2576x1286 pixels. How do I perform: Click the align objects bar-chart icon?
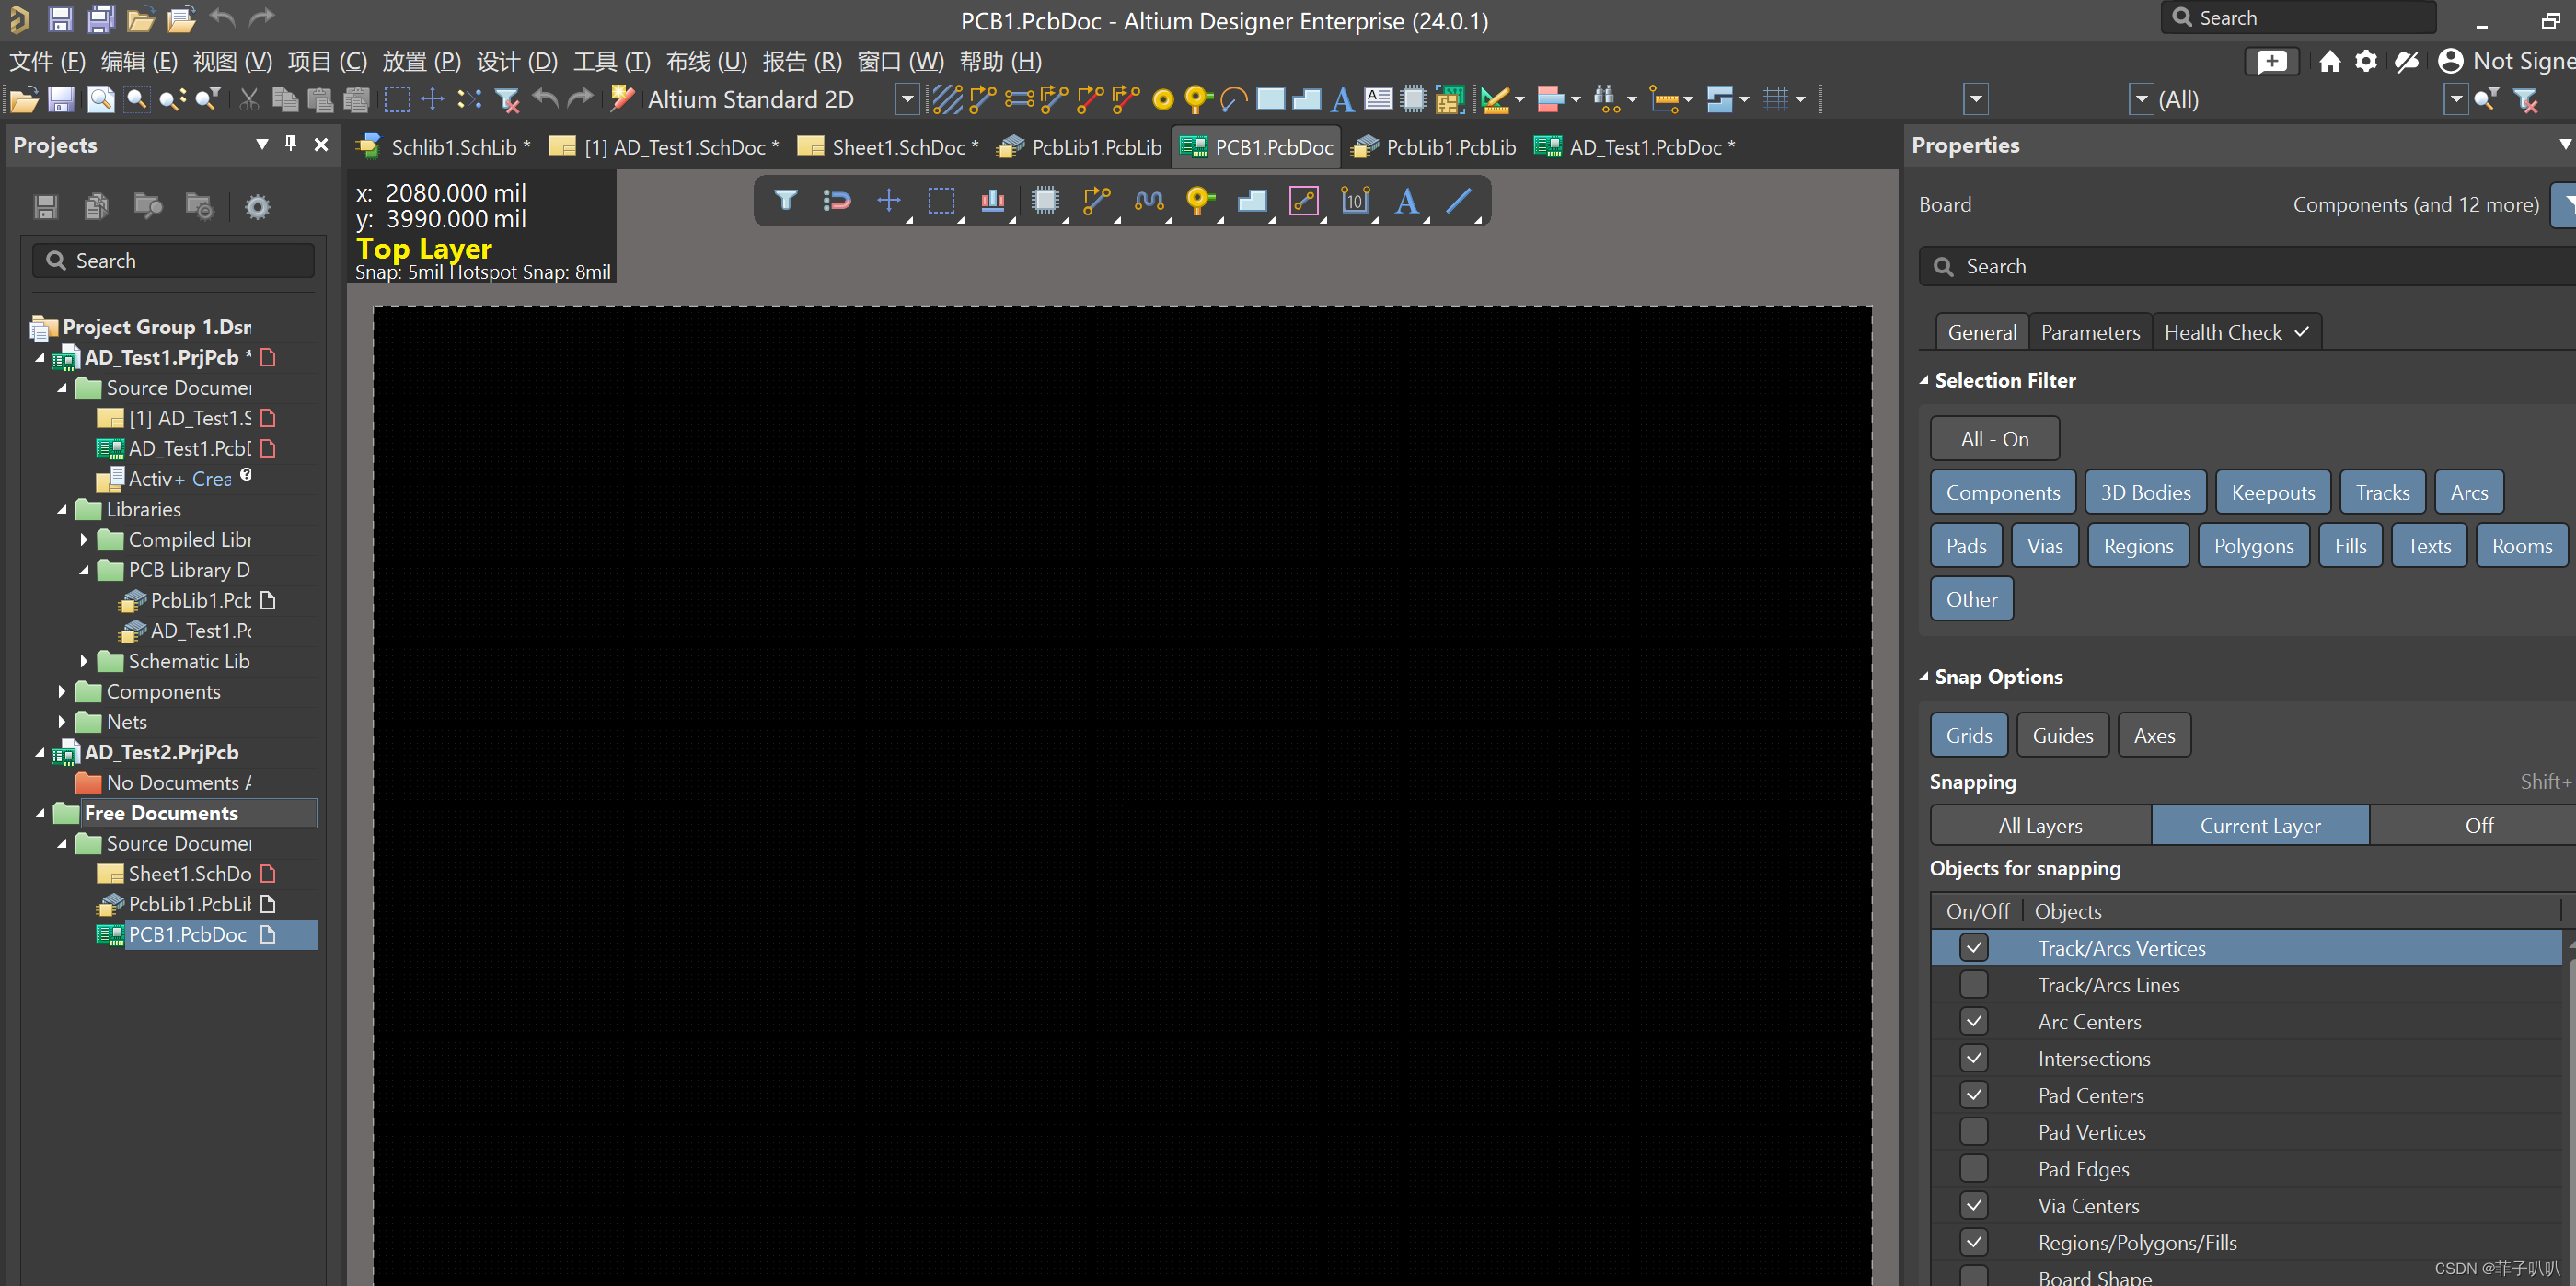click(x=992, y=201)
